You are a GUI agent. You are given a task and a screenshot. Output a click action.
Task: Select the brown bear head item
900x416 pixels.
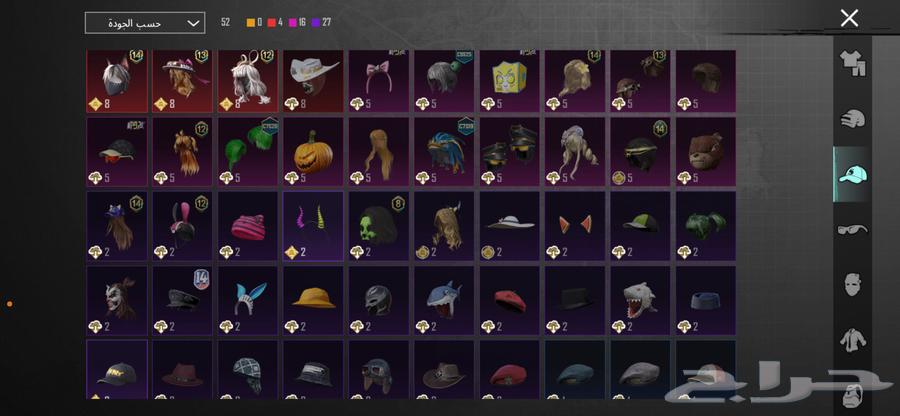(x=706, y=152)
